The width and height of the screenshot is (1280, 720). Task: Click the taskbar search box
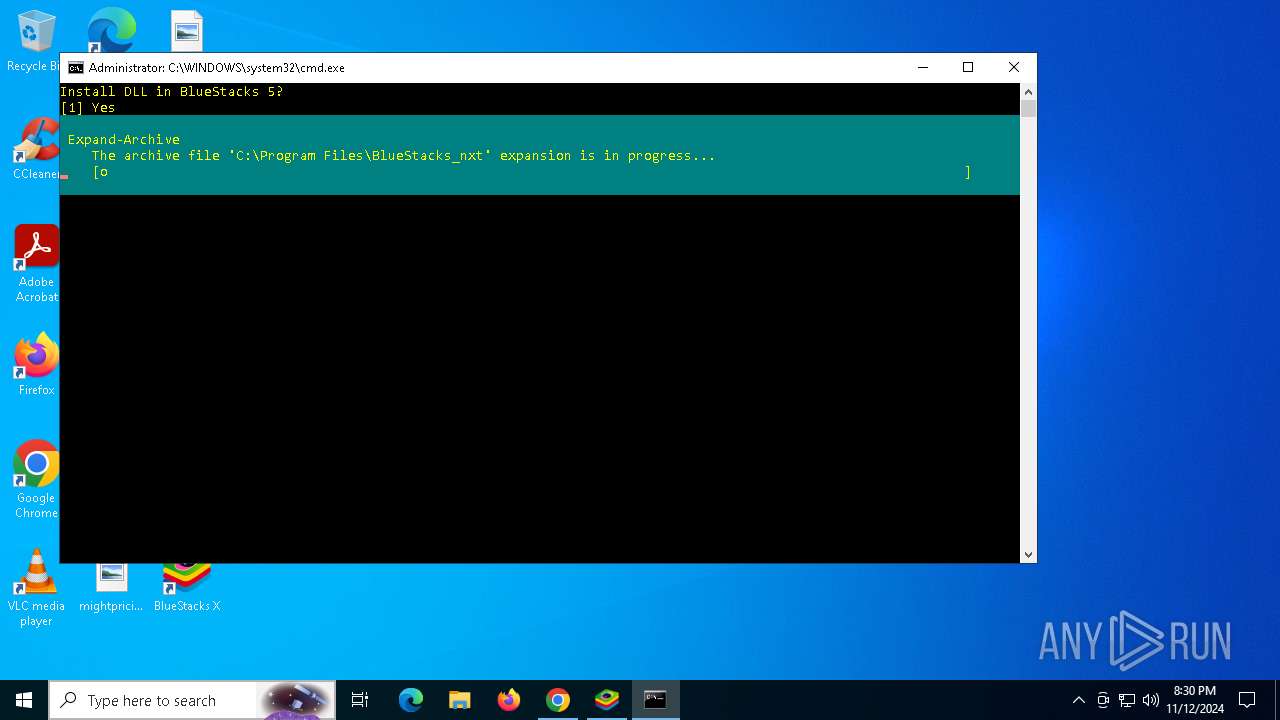pos(192,700)
